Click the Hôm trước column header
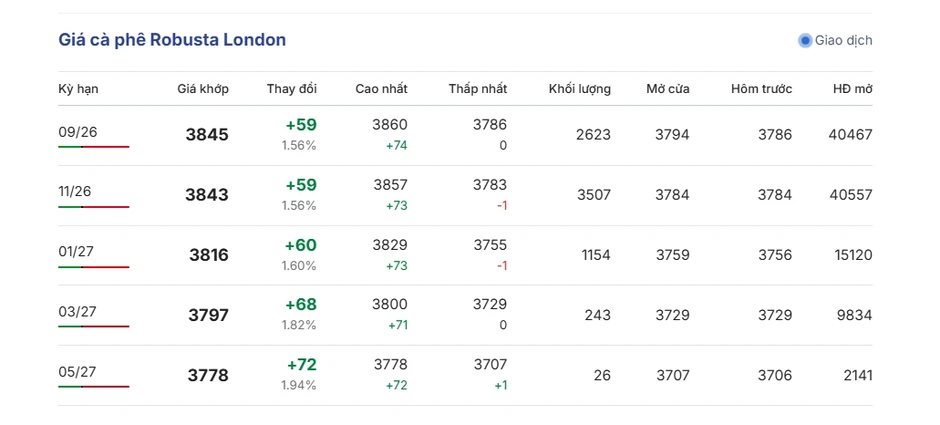Viewport: 940px width, 425px height. point(761,89)
